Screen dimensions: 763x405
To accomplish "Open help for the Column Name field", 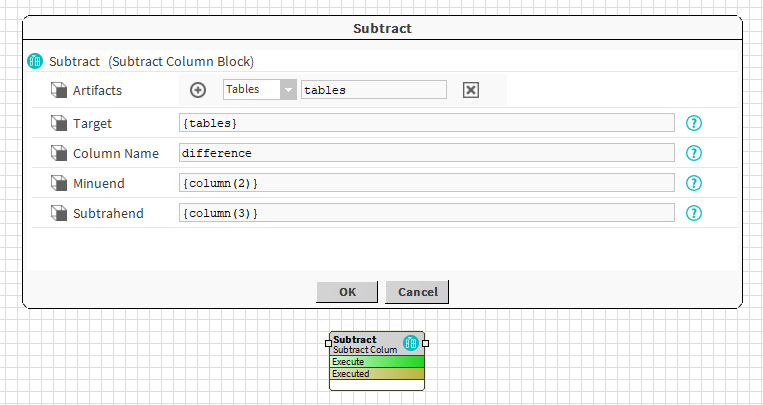I will 694,153.
